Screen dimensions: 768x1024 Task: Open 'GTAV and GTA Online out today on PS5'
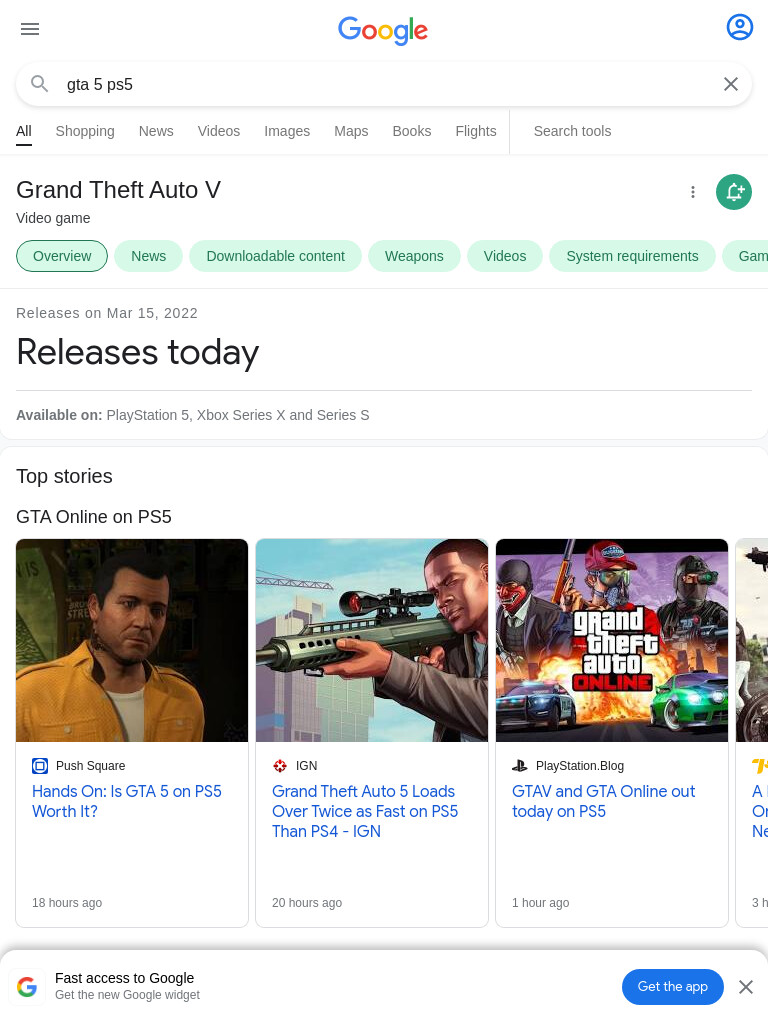pyautogui.click(x=603, y=801)
